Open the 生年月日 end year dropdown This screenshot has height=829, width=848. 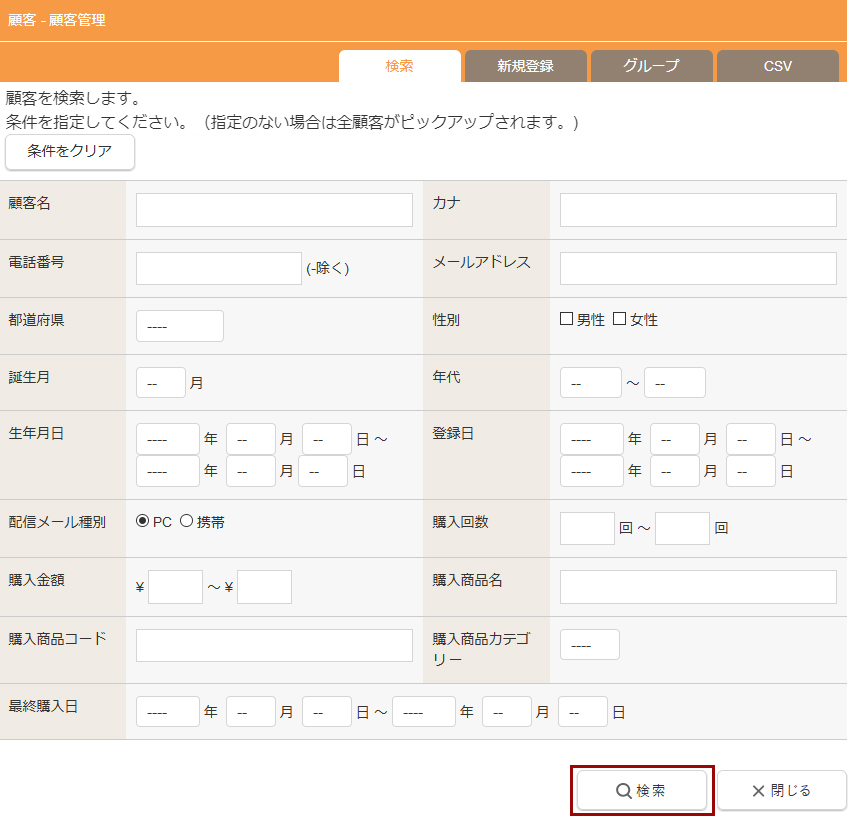[x=168, y=471]
